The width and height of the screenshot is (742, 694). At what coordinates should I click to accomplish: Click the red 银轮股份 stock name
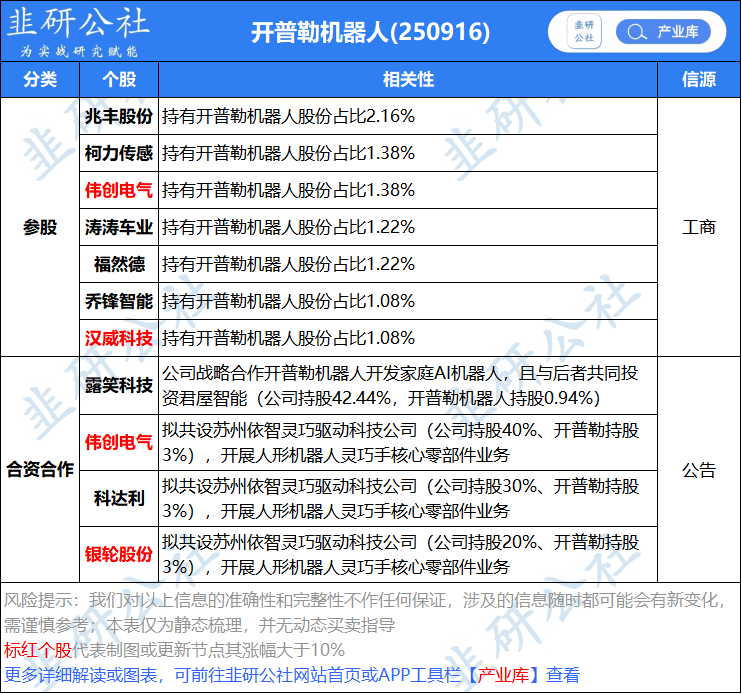tap(119, 554)
